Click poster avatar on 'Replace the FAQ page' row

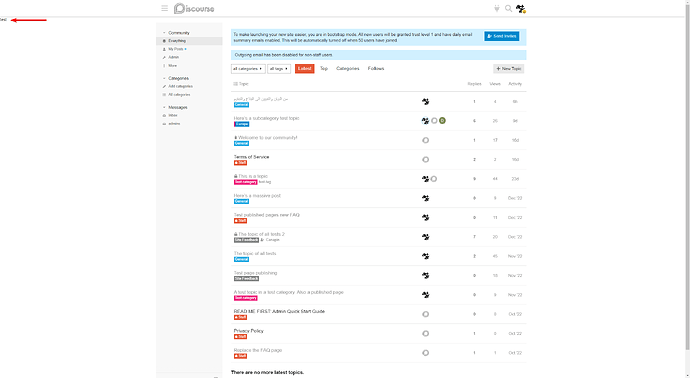[426, 353]
